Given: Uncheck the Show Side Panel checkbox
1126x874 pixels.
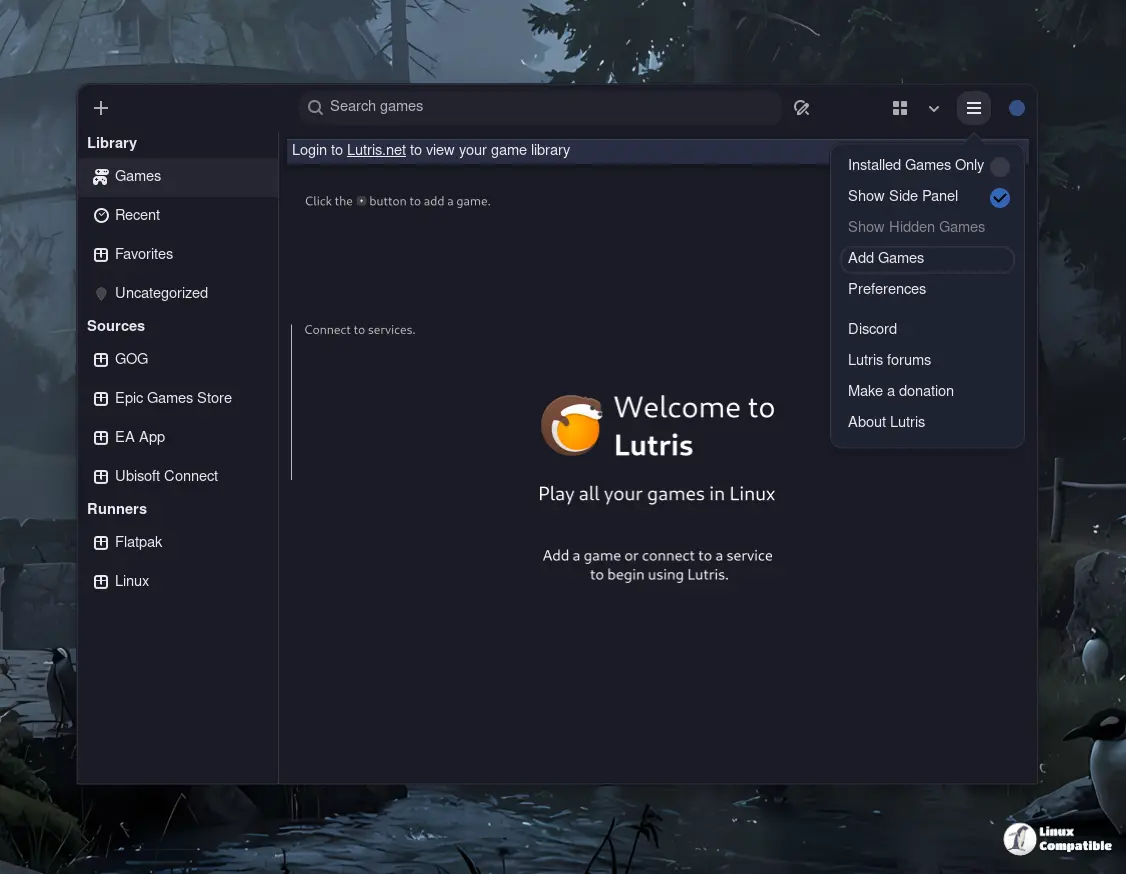Looking at the screenshot, I should coord(999,197).
